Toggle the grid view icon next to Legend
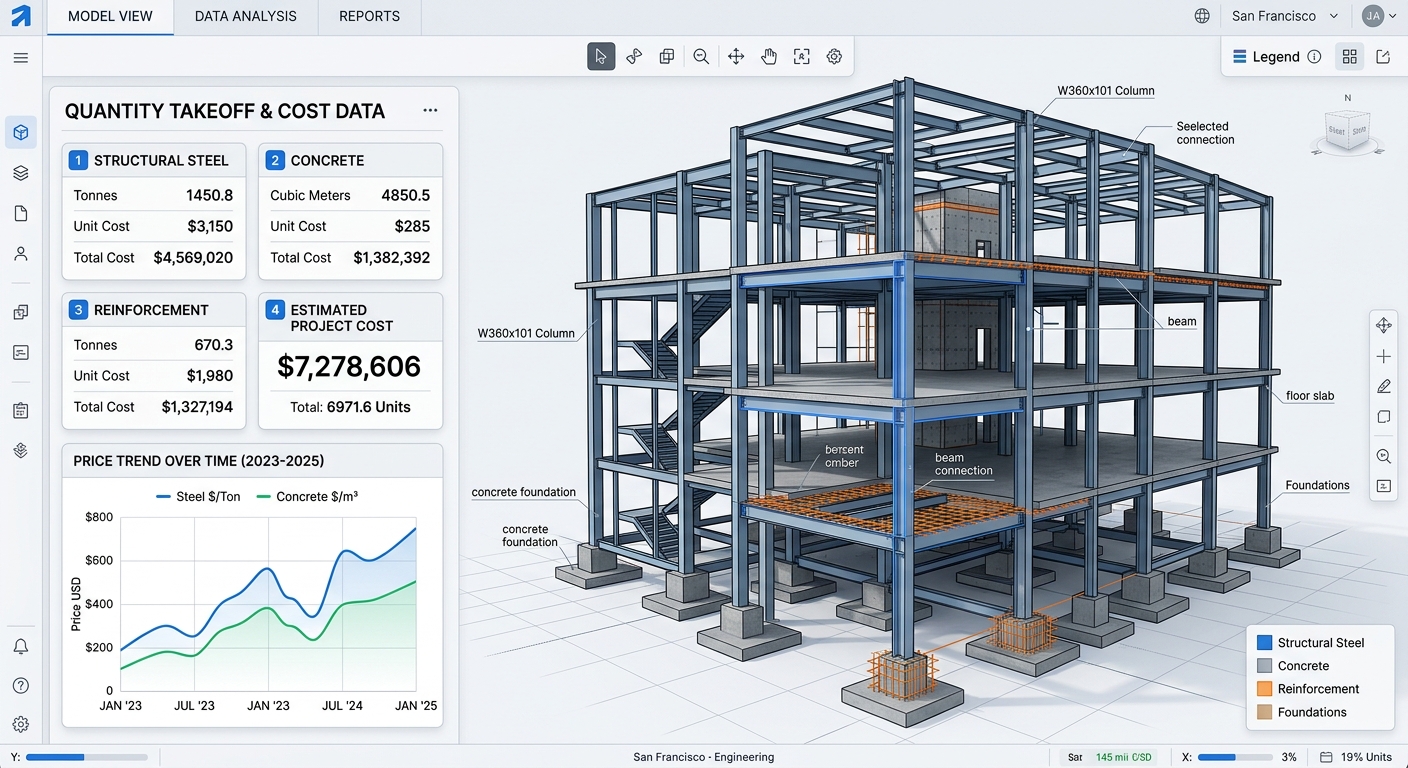The width and height of the screenshot is (1408, 768). click(1350, 57)
